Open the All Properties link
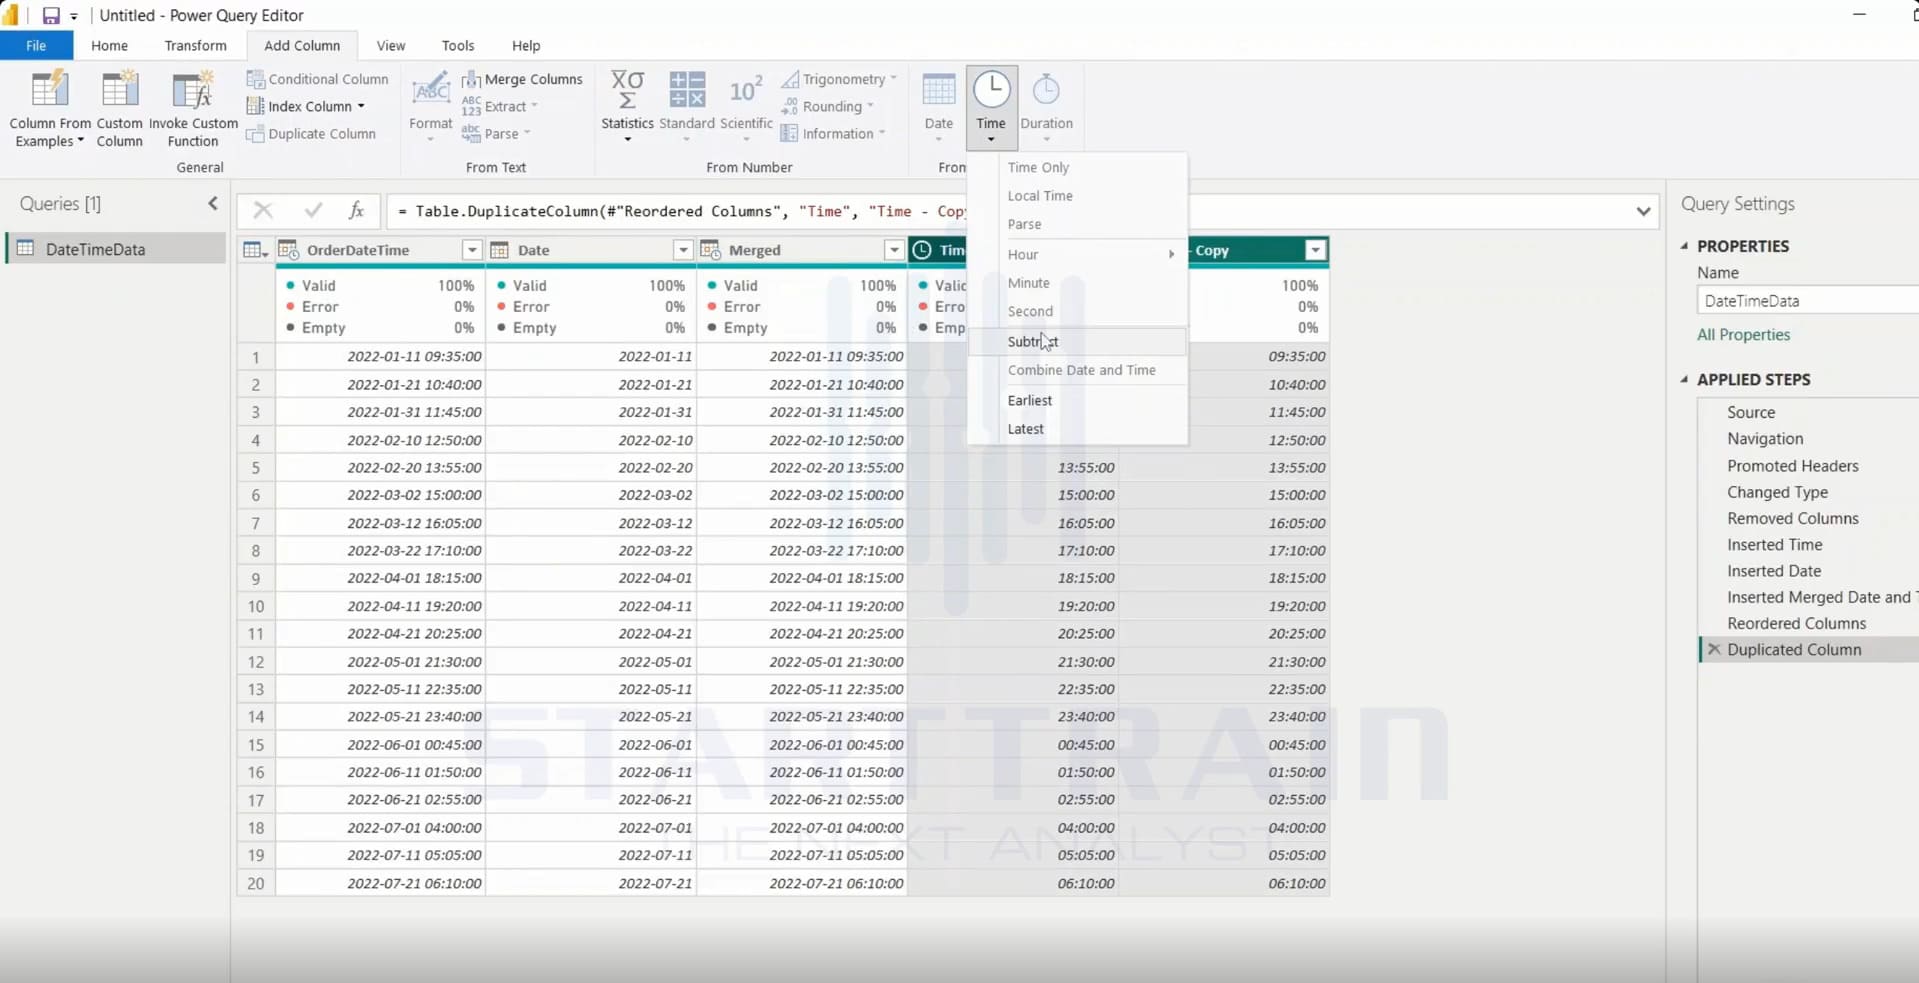This screenshot has width=1919, height=983. click(1743, 335)
